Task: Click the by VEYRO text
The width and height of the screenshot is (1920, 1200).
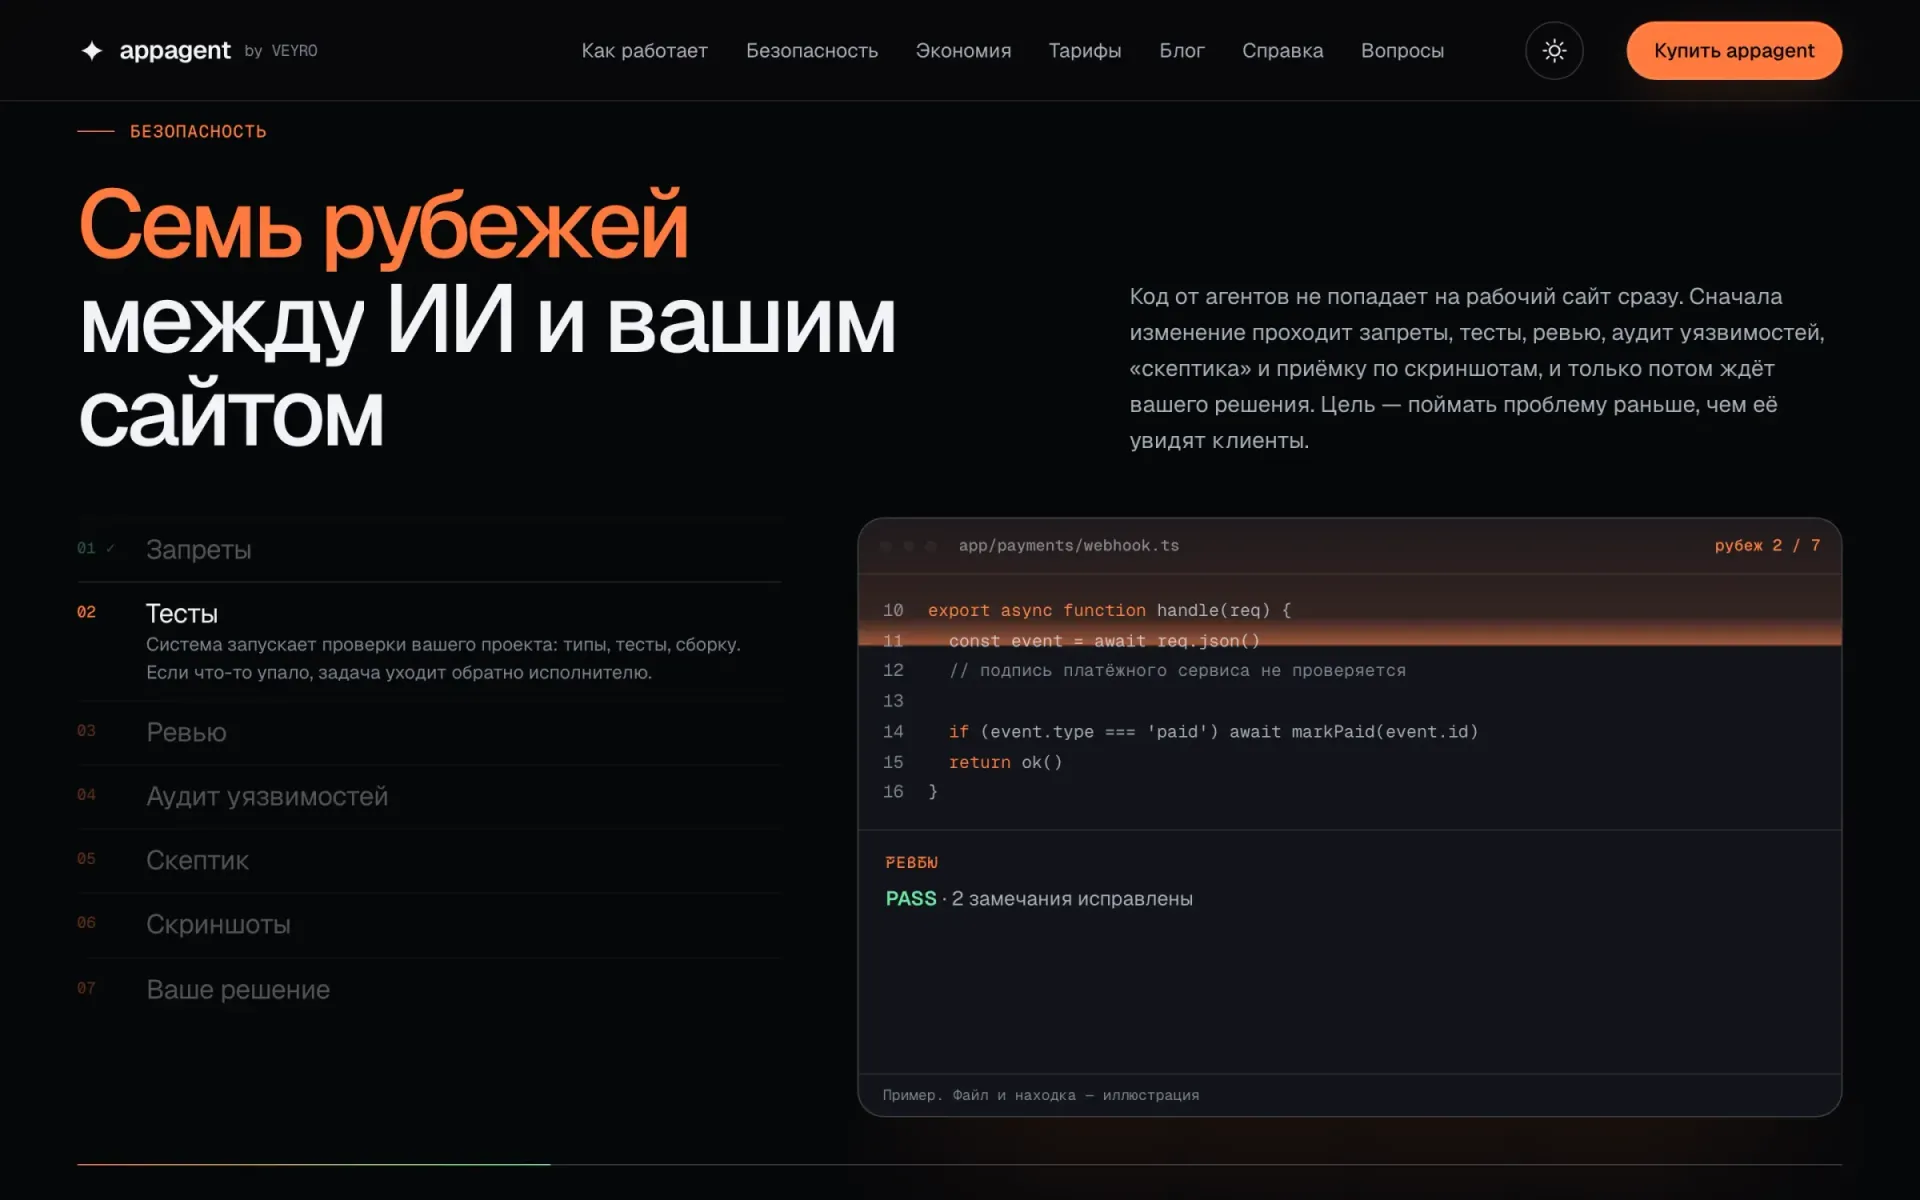Action: click(x=281, y=51)
